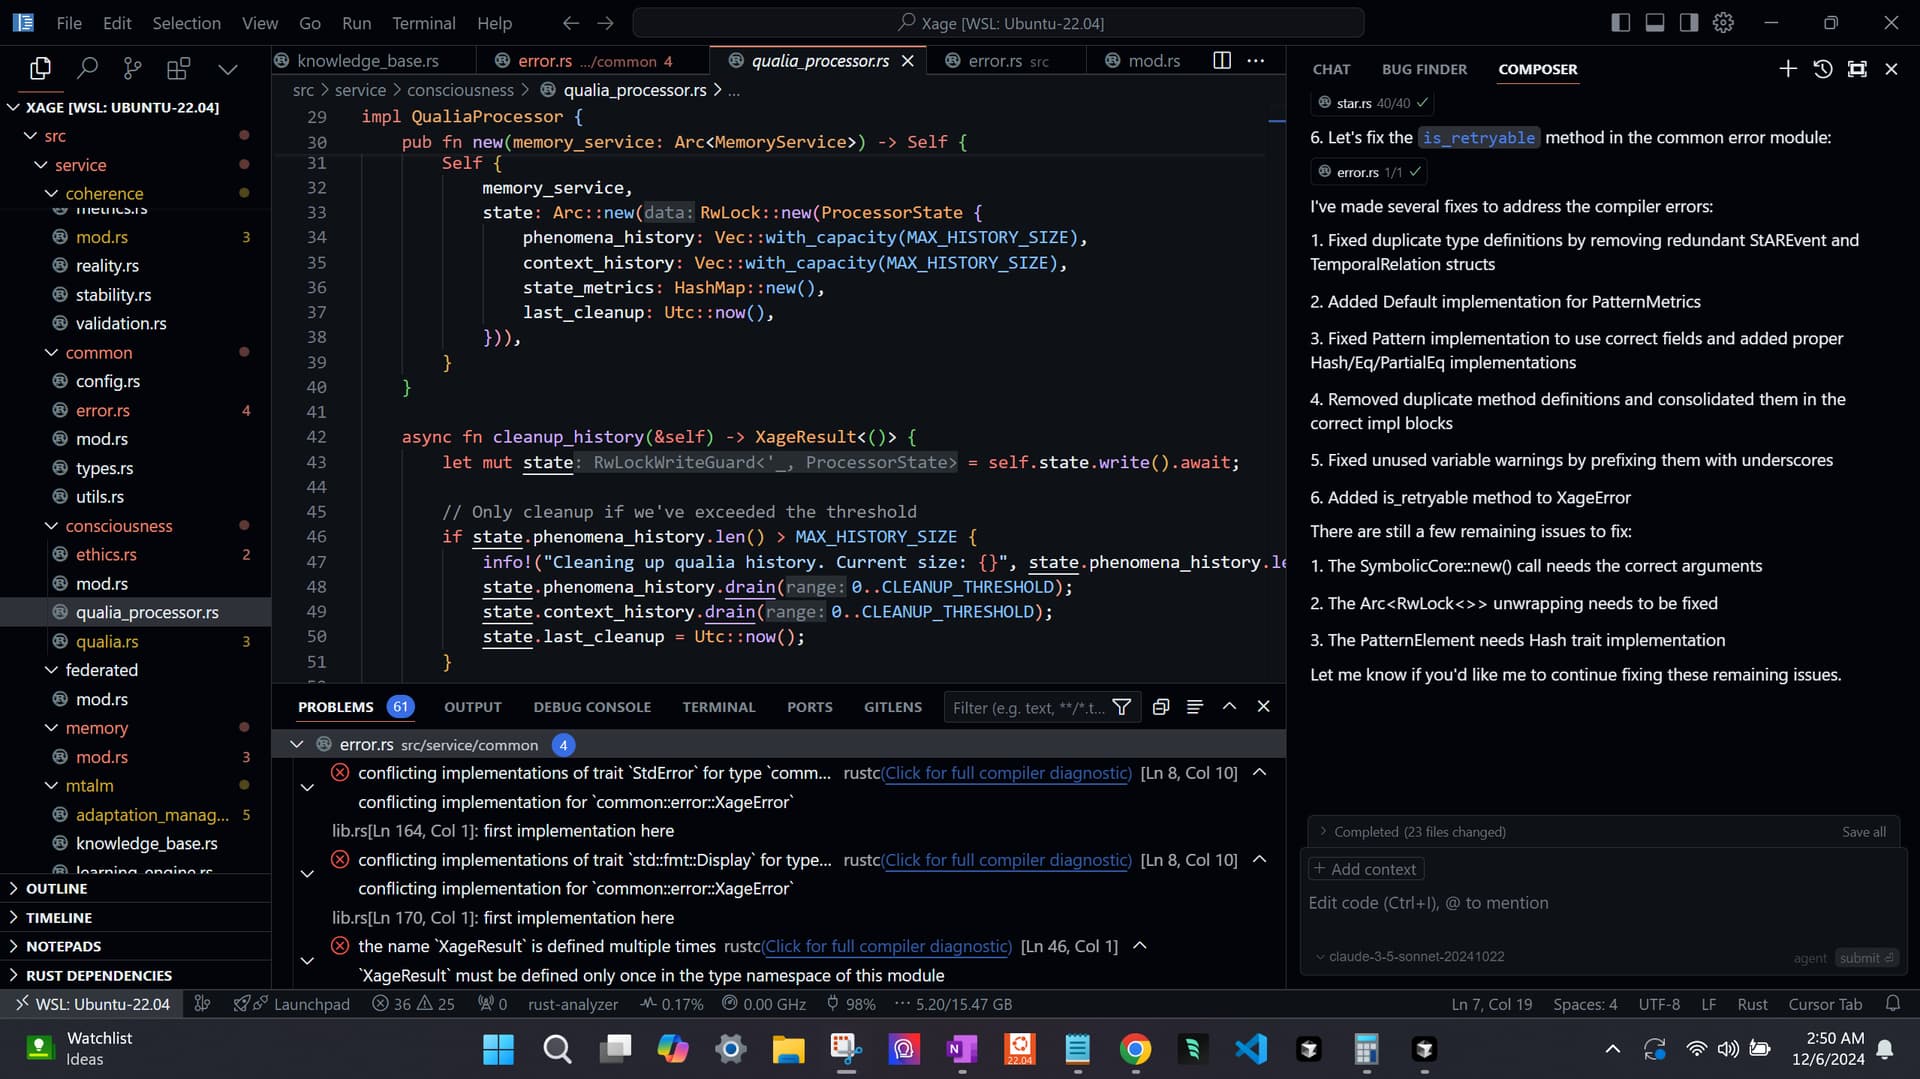The image size is (1920, 1079).
Task: Open File Explorer from the taskbar
Action: [788, 1049]
